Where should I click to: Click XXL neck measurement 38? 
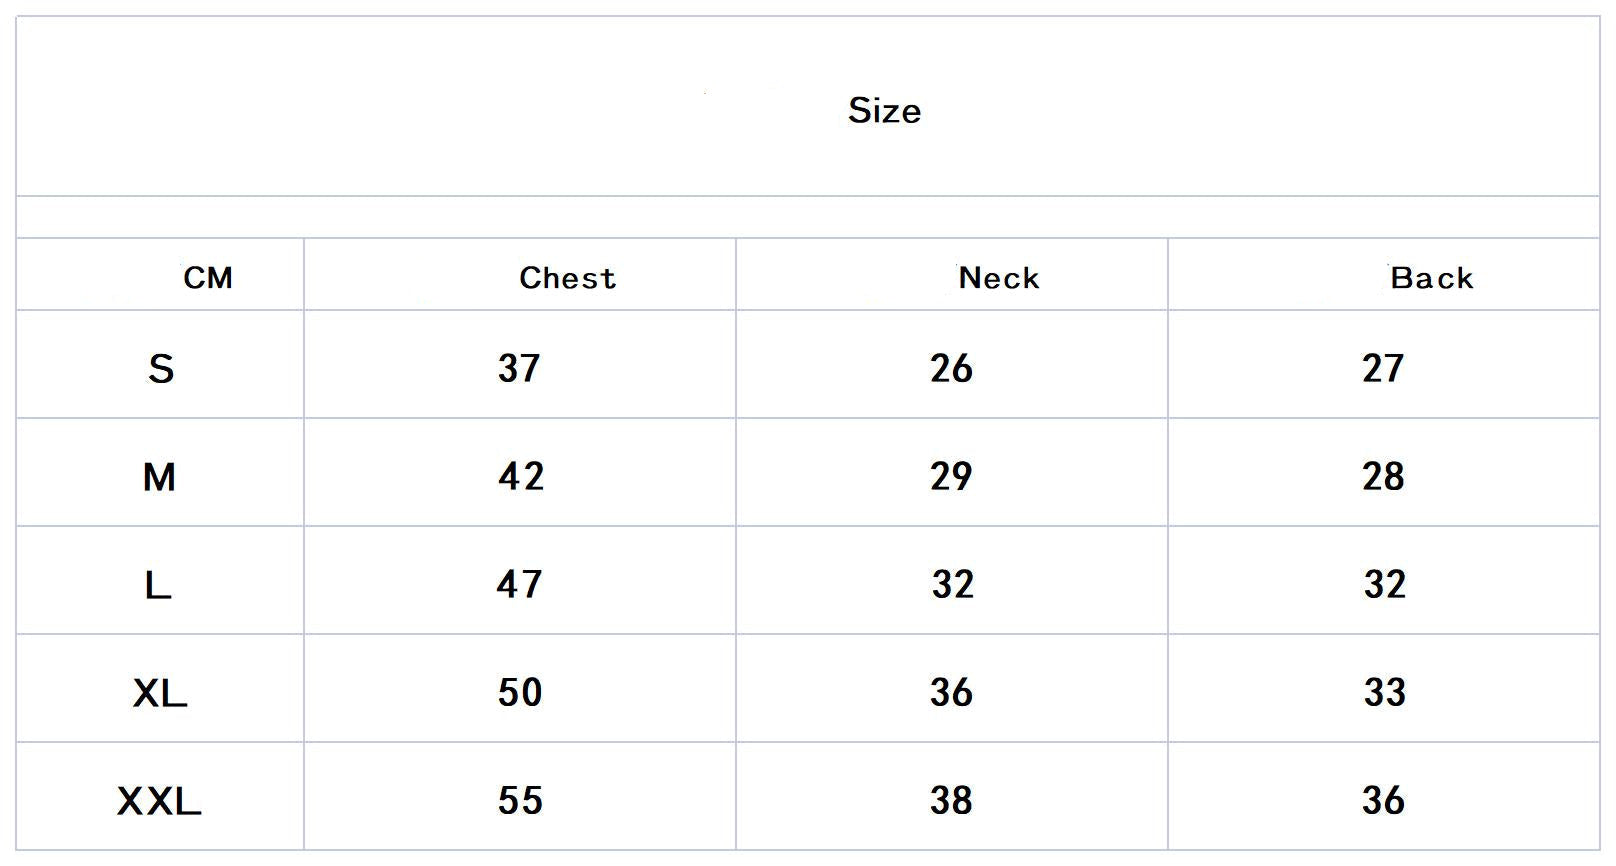point(951,800)
